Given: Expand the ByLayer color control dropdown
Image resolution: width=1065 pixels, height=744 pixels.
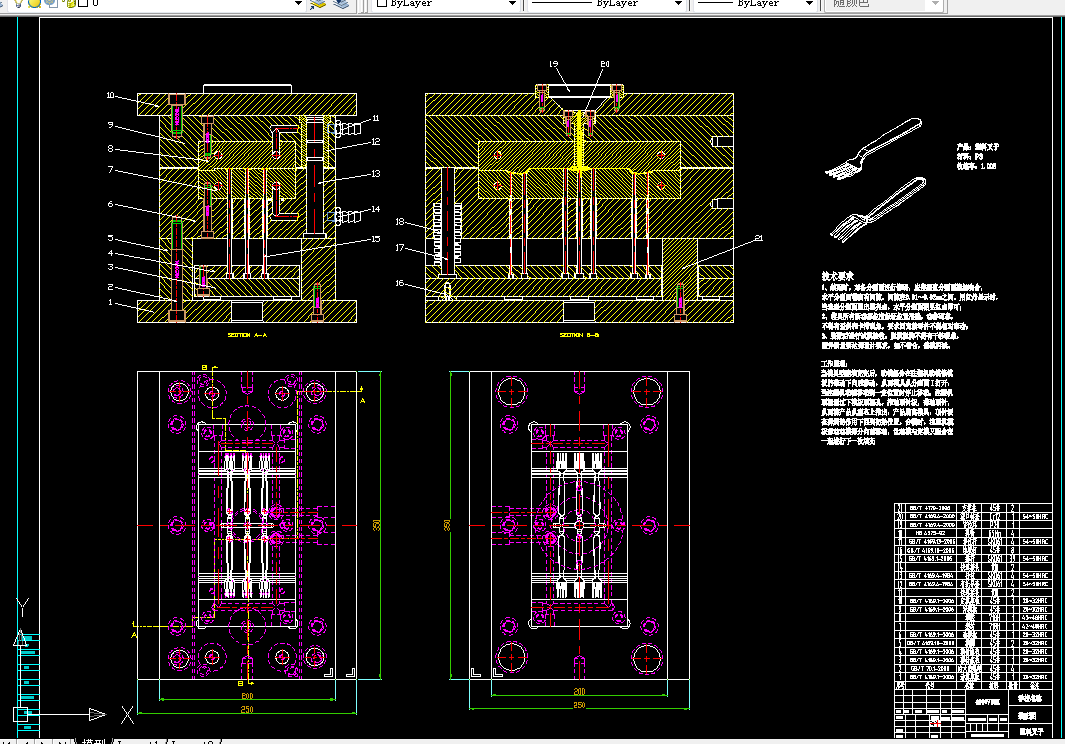Looking at the screenshot, I should [x=512, y=3].
